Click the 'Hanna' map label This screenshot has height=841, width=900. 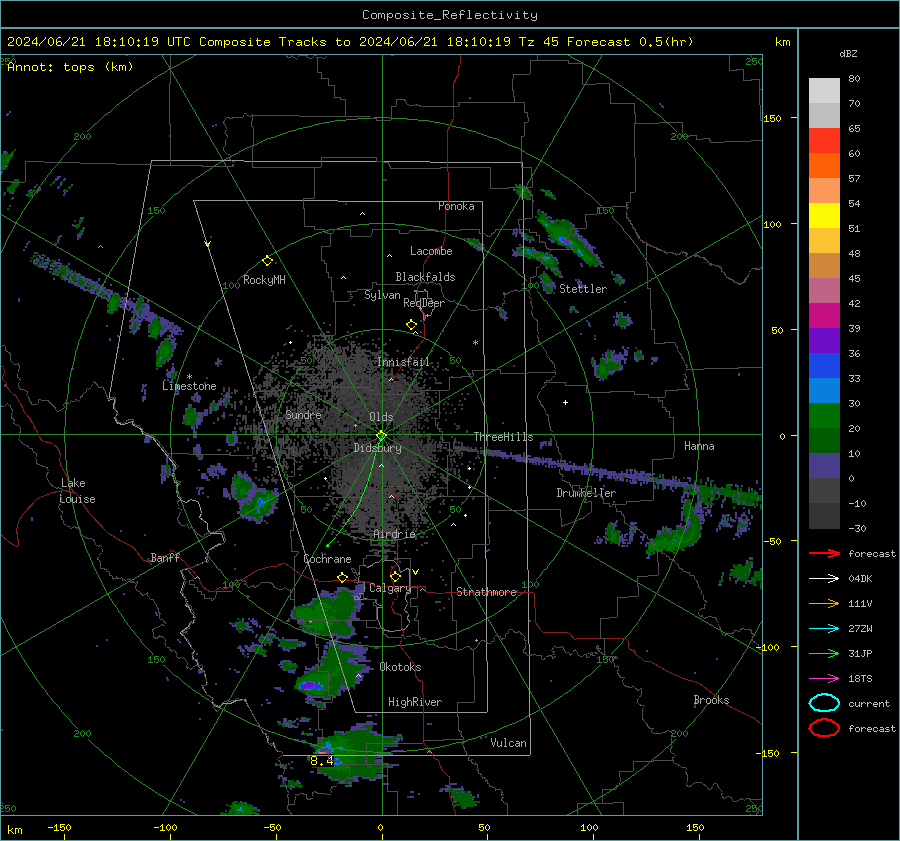point(699,446)
